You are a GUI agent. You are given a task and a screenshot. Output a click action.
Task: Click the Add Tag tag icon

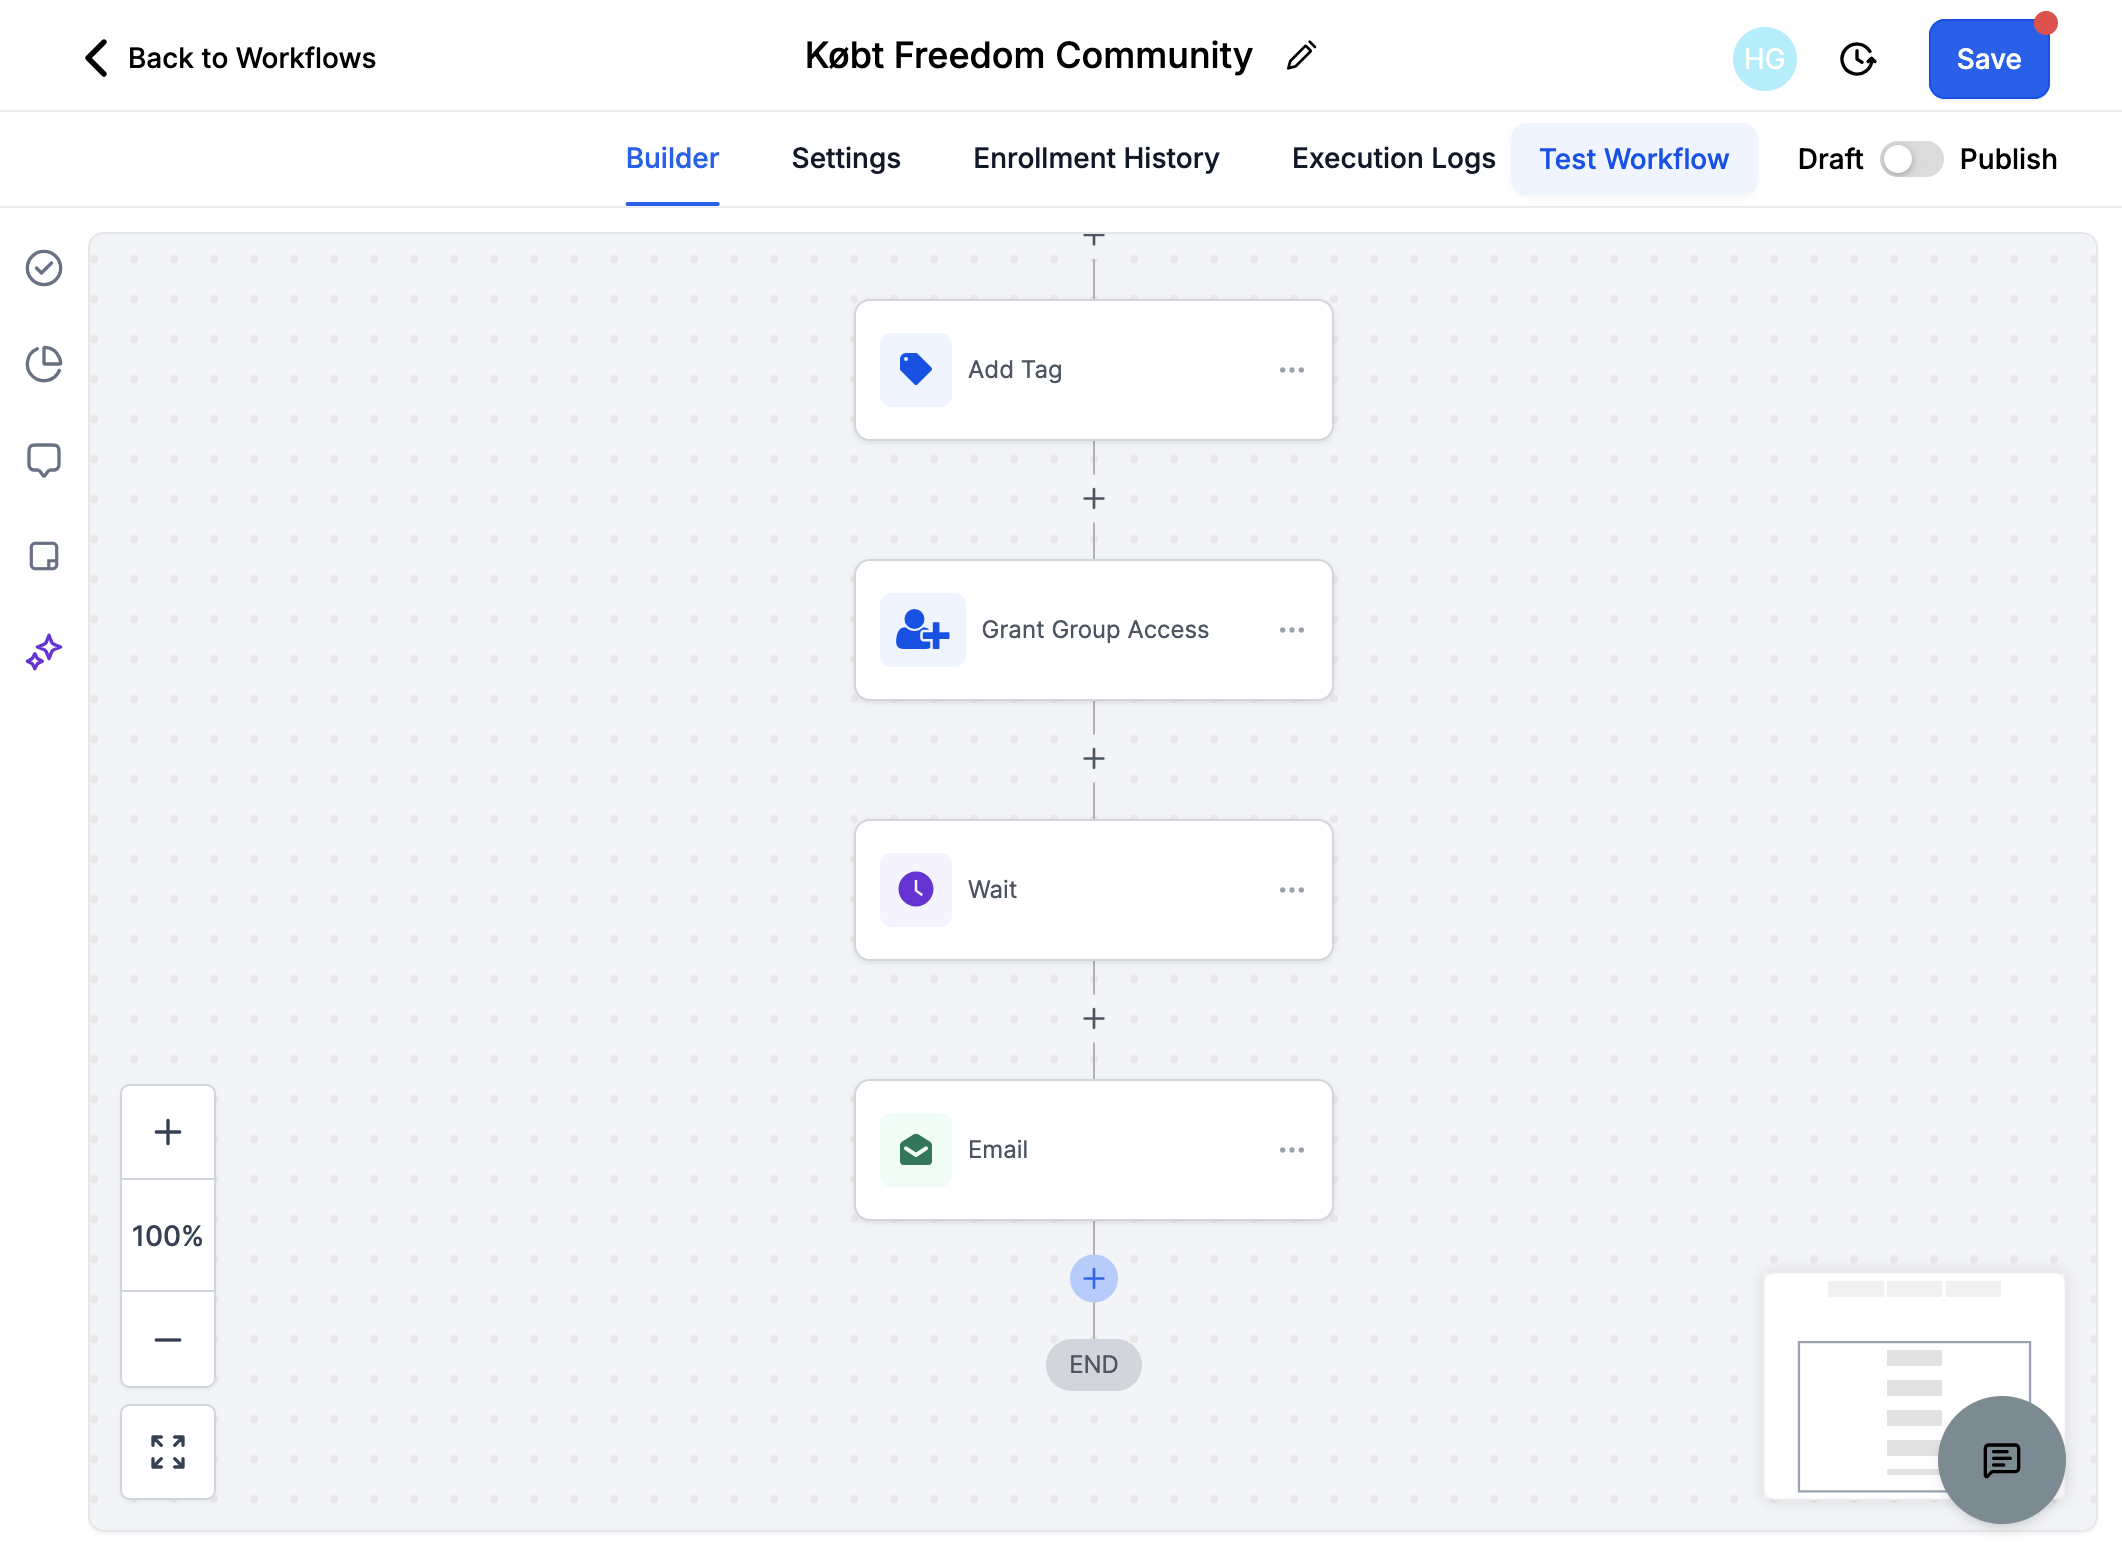click(916, 370)
